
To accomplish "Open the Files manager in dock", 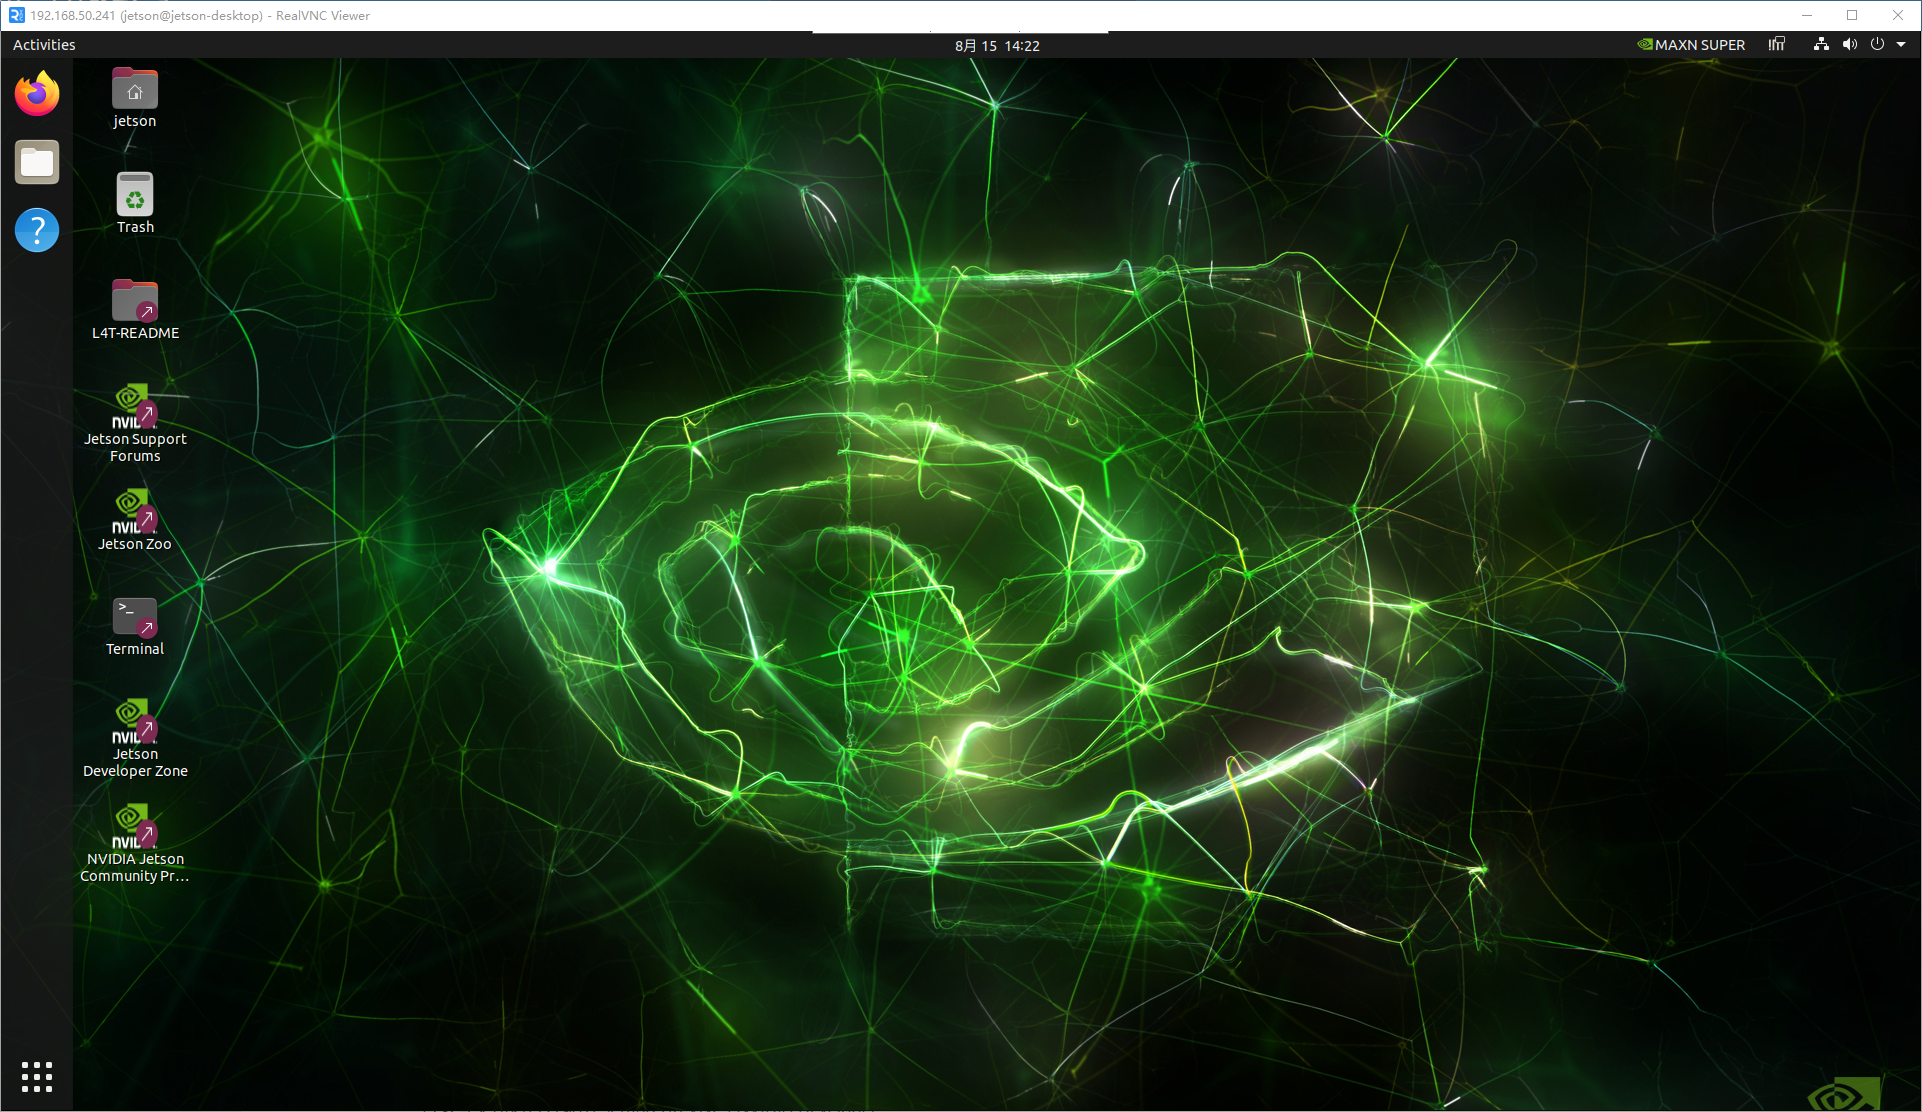I will (37, 162).
